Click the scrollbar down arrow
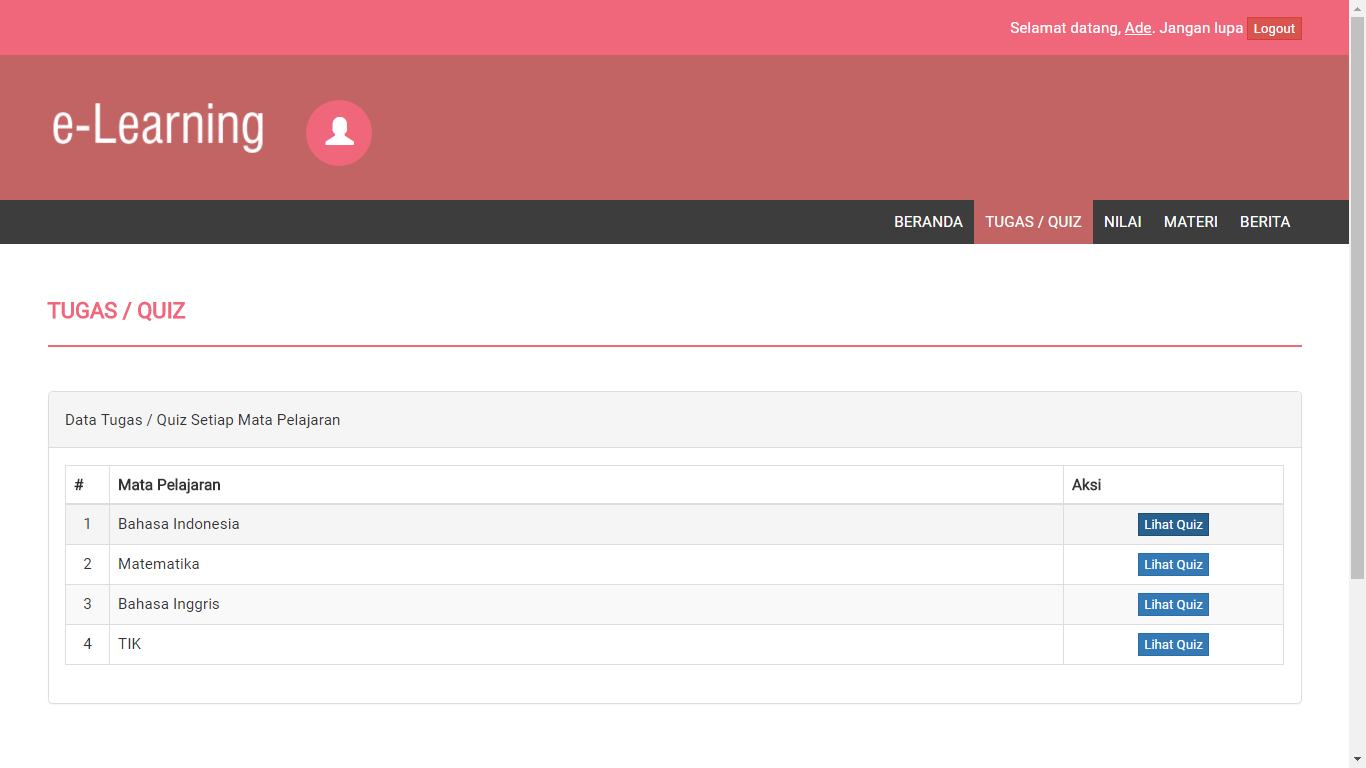The width and height of the screenshot is (1366, 768). click(x=1357, y=760)
